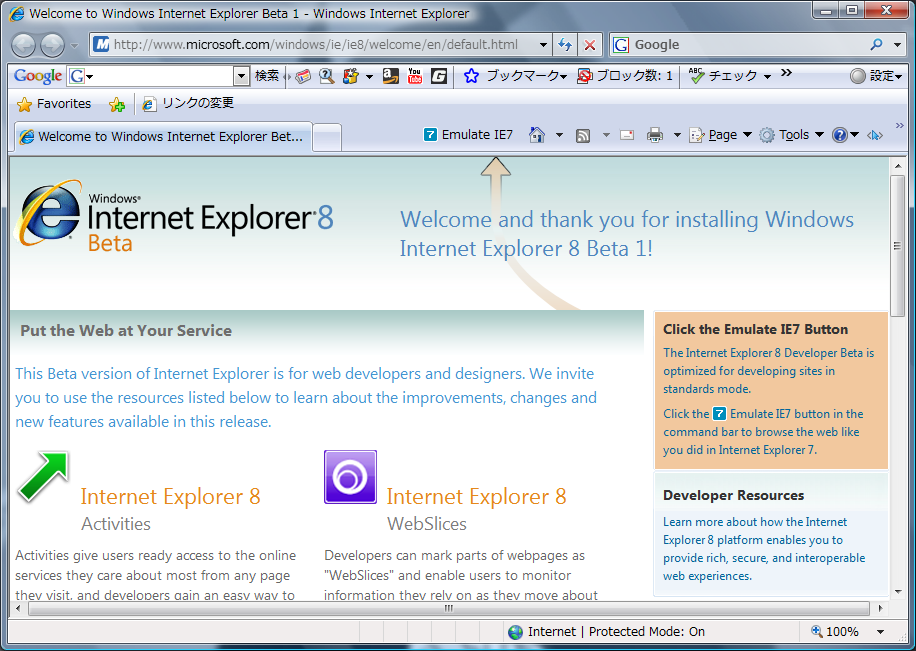Open the feeds dropdown arrow
This screenshot has height=651, width=916.
[x=606, y=135]
